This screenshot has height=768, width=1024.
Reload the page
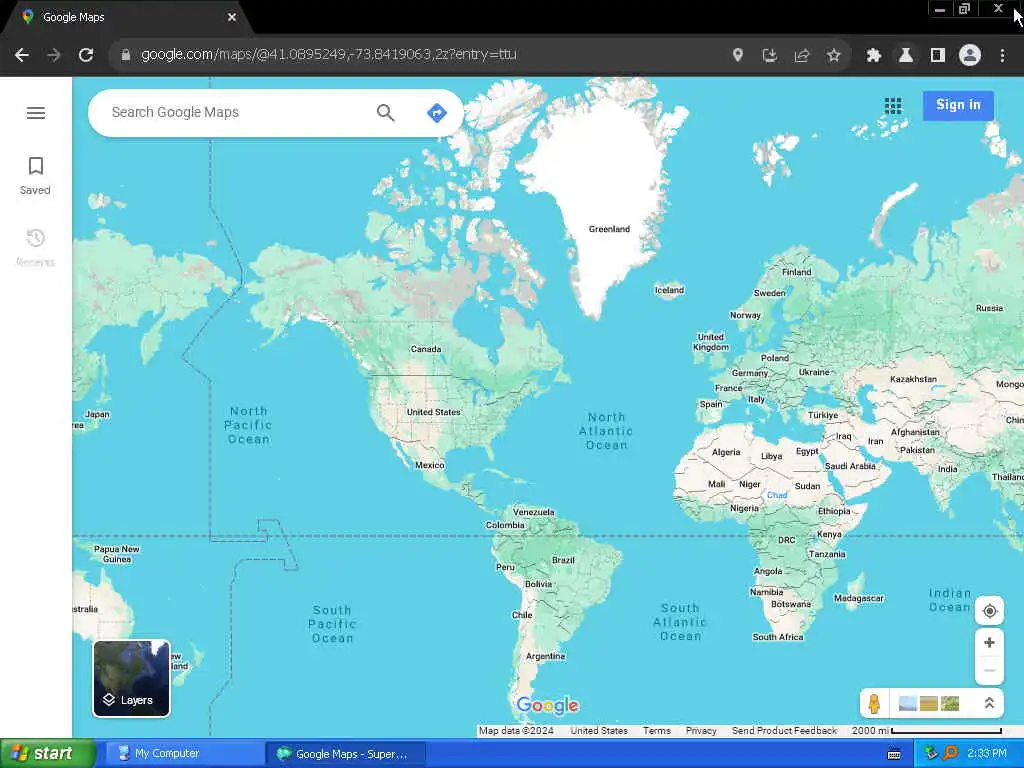click(x=86, y=55)
